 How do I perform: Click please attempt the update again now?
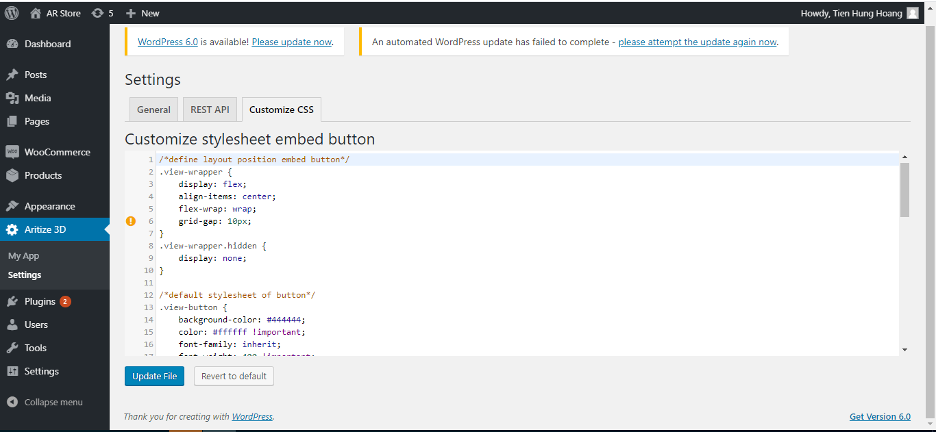(697, 42)
